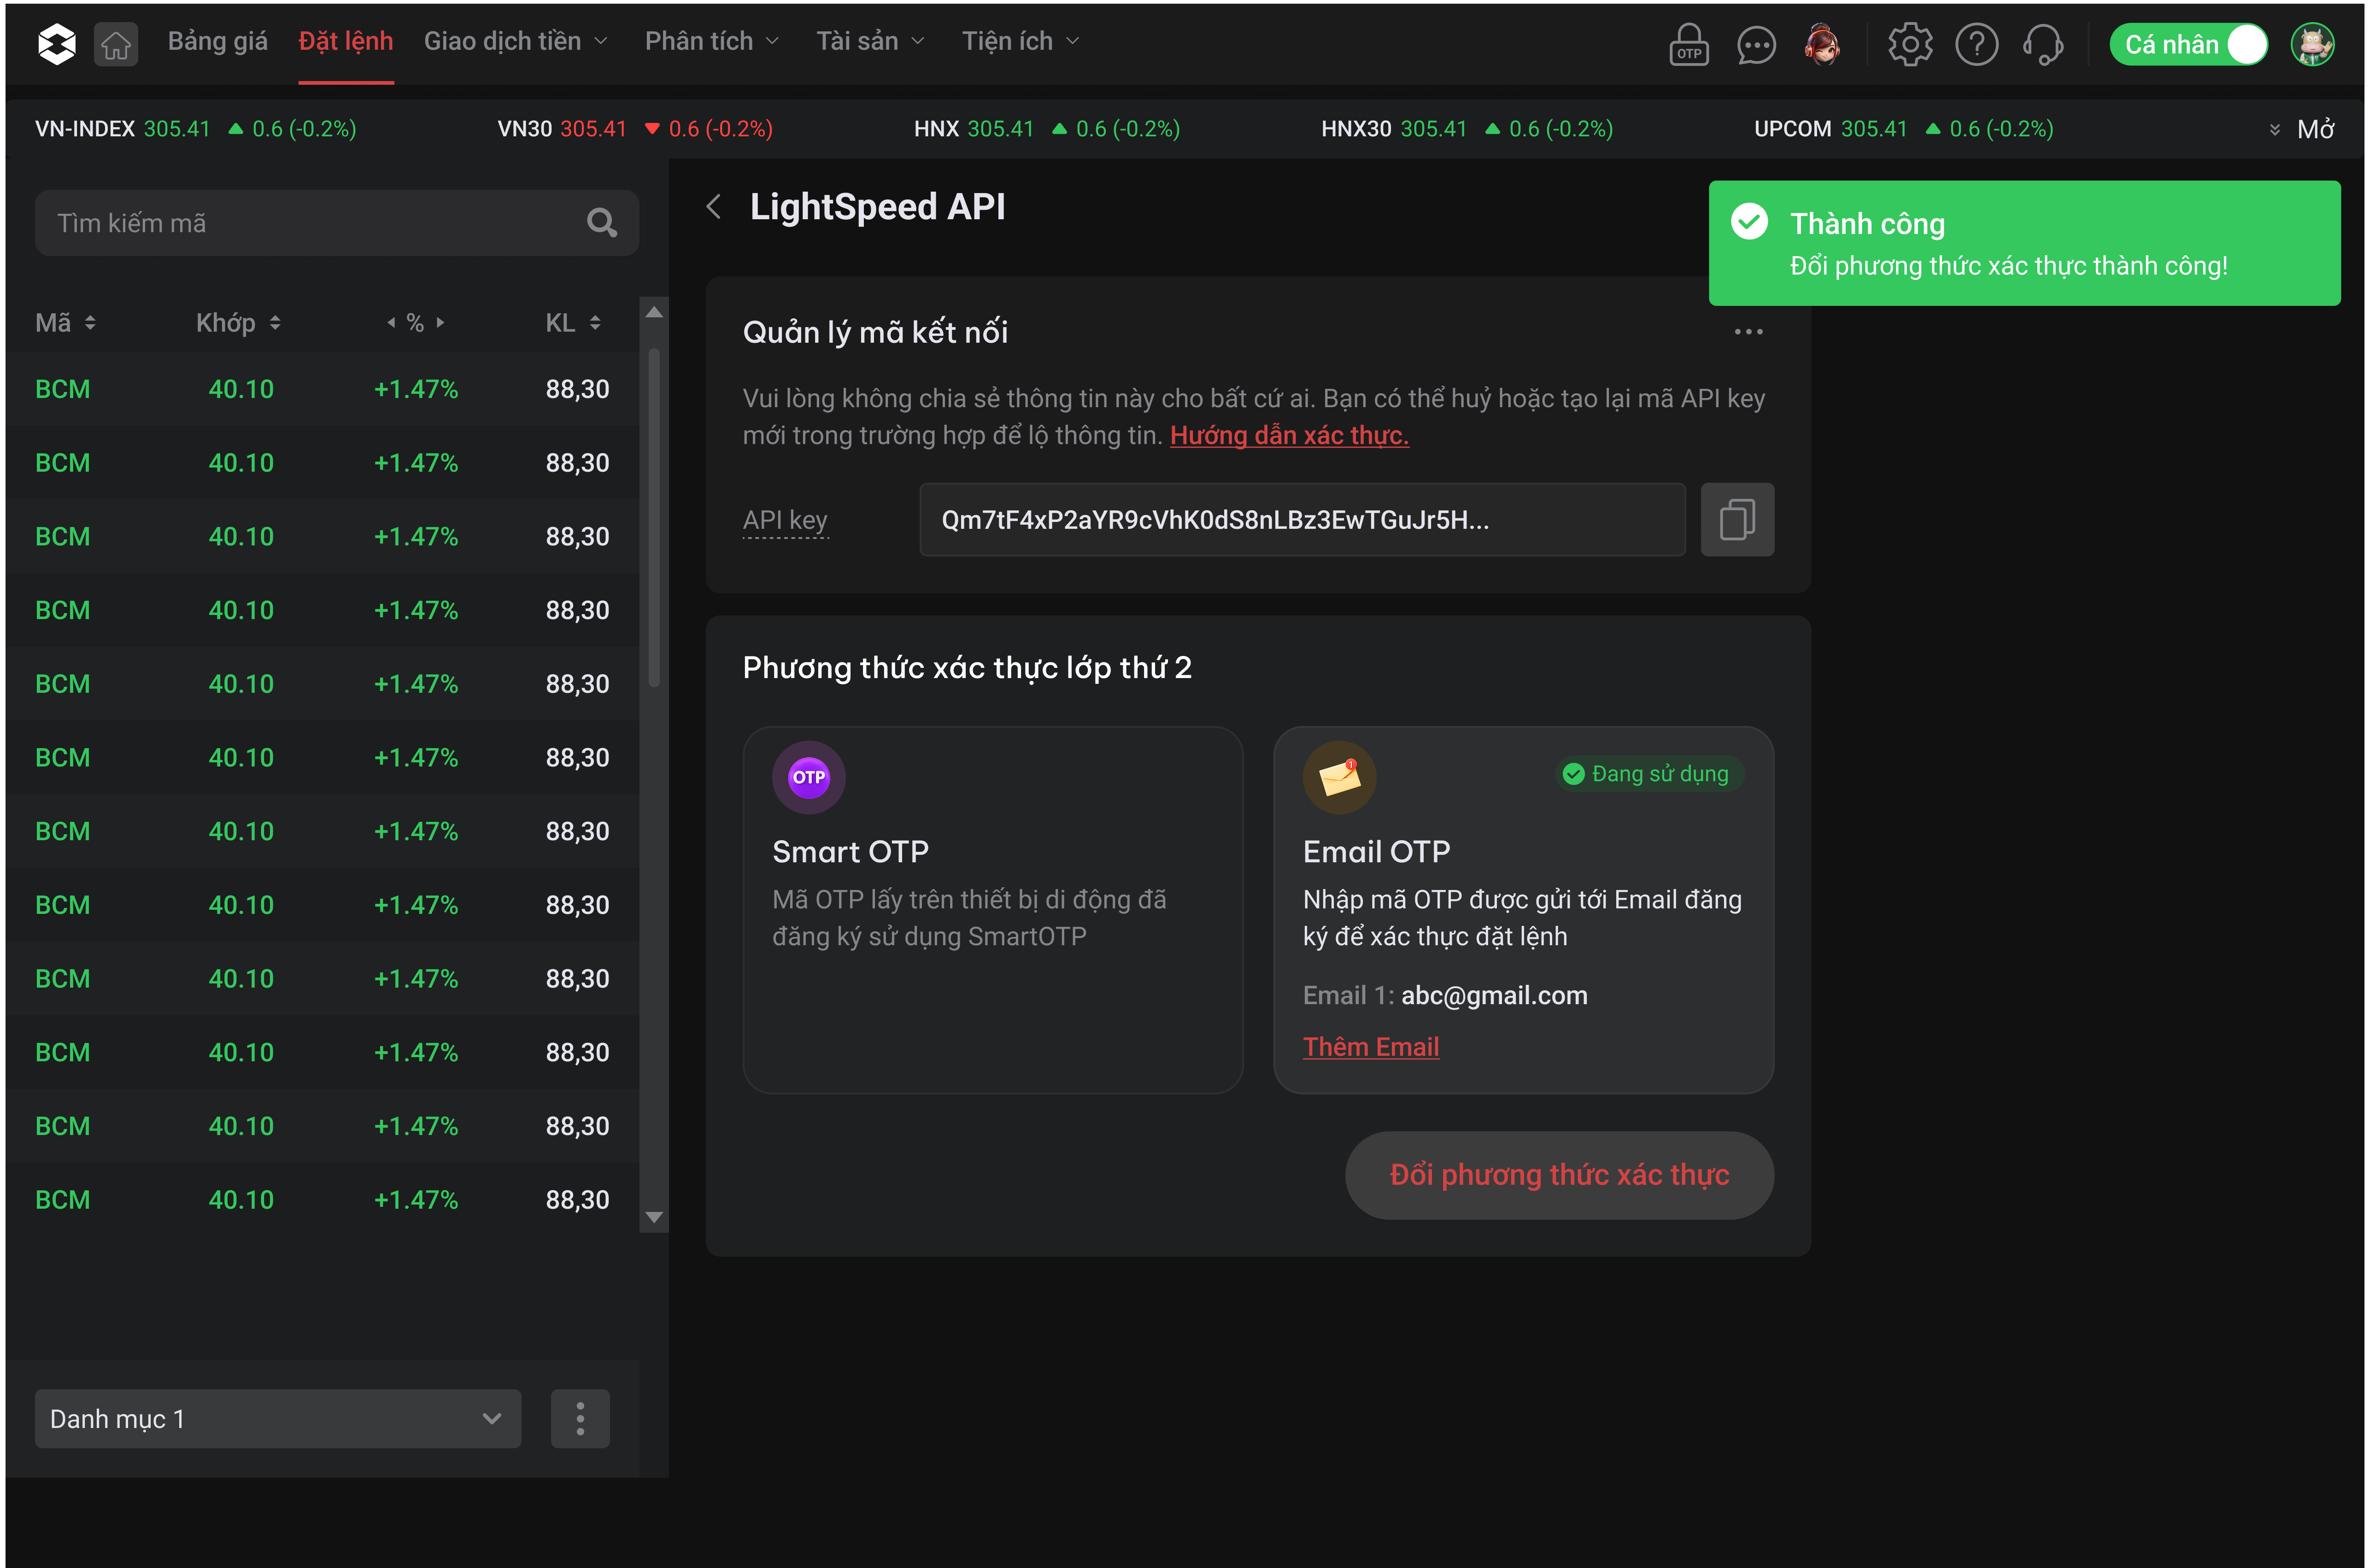Open the three-dot menu in Quản lý mã kết nối
The image size is (2370, 1568).
[x=1748, y=332]
